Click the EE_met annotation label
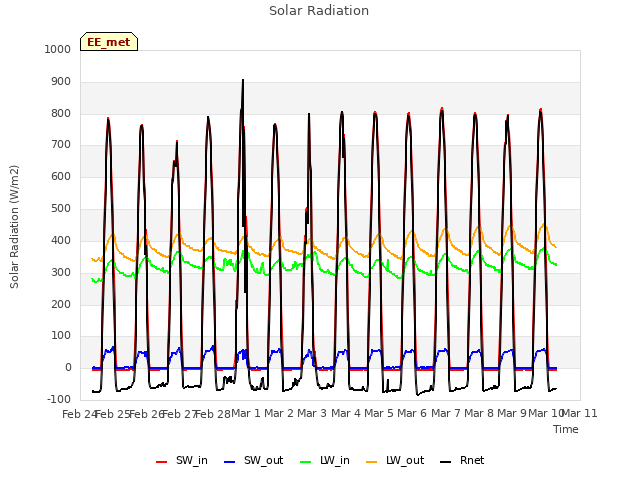This screenshot has height=480, width=640. coord(109,42)
